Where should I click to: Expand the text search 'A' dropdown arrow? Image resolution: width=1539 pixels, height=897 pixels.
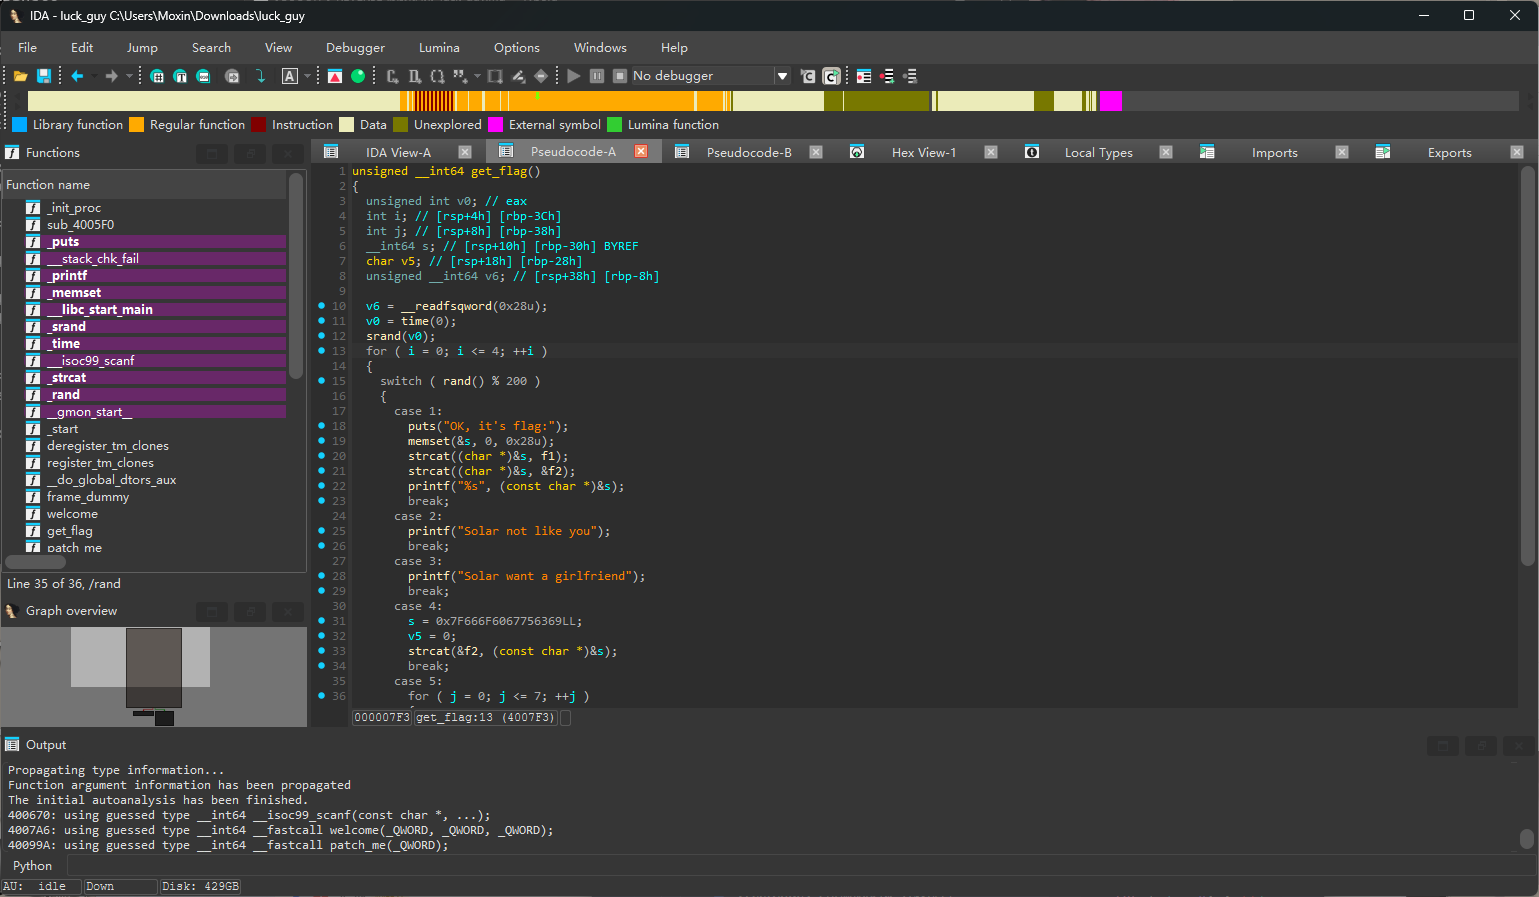(306, 76)
